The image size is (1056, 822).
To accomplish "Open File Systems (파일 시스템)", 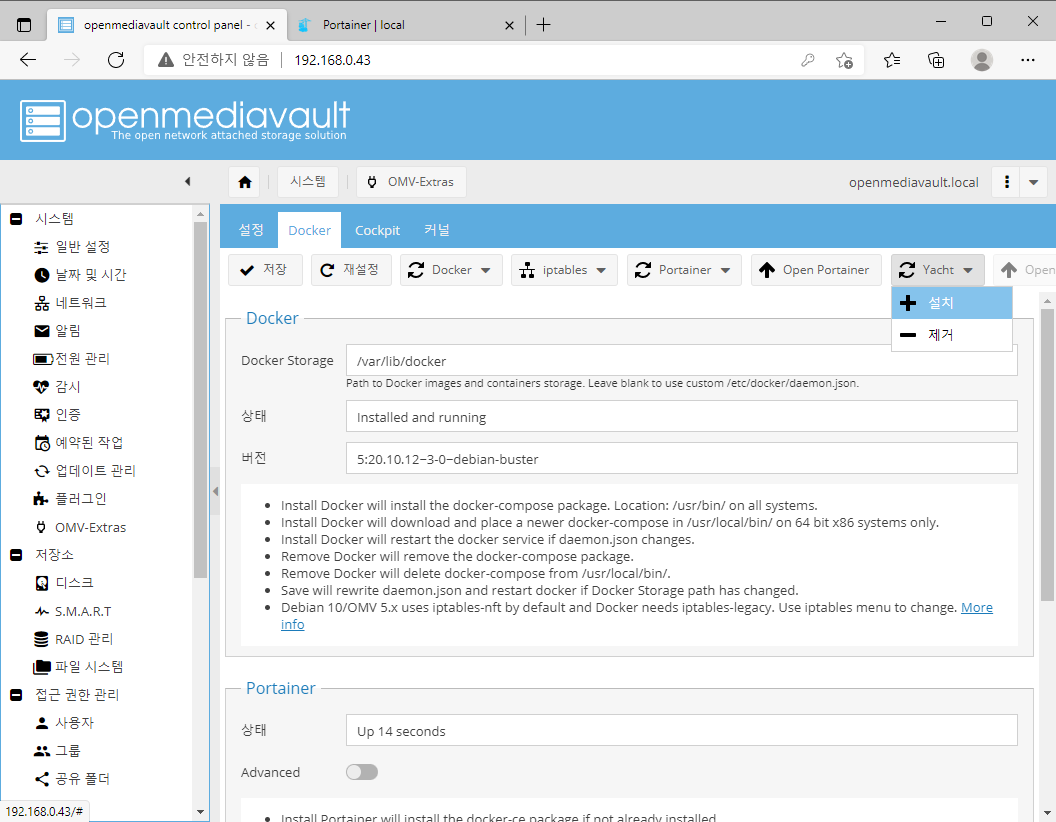I will pos(79,666).
